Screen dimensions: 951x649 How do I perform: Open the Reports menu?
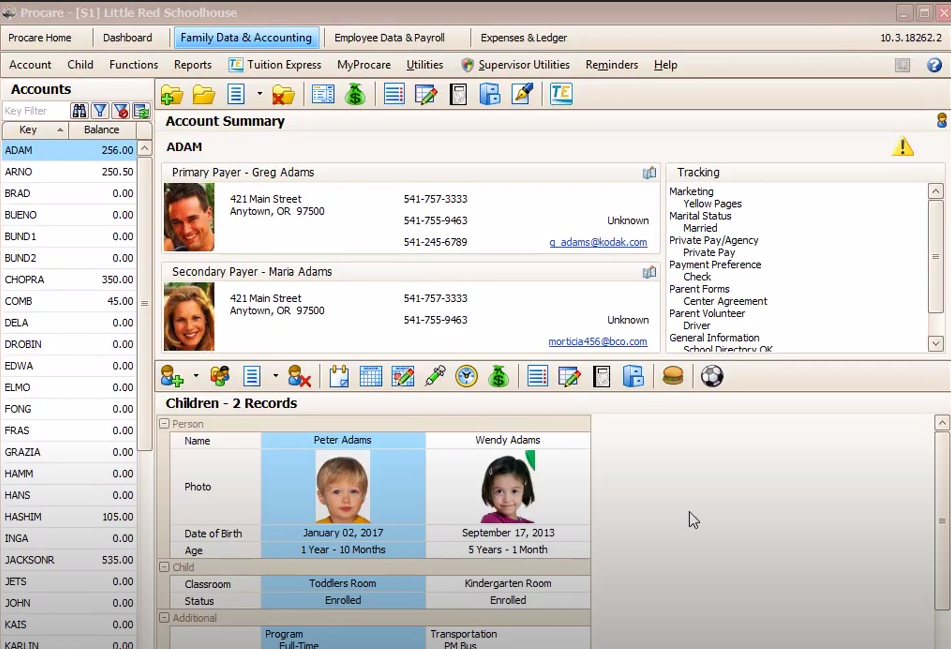[x=193, y=65]
